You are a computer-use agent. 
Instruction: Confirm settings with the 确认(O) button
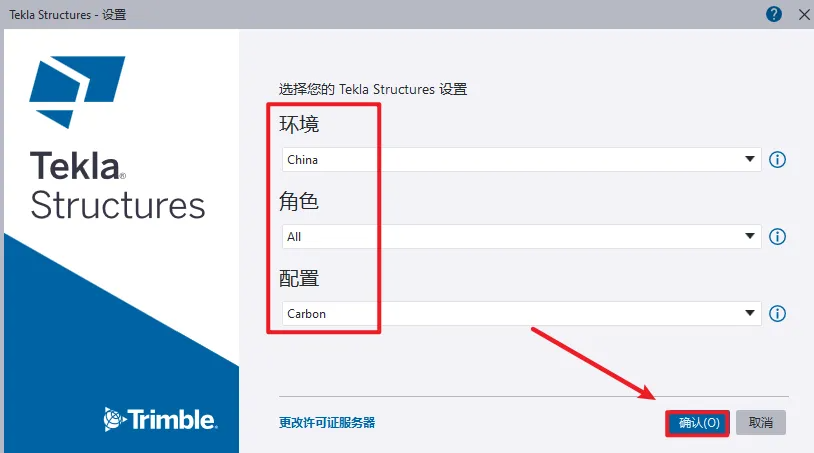click(x=698, y=423)
